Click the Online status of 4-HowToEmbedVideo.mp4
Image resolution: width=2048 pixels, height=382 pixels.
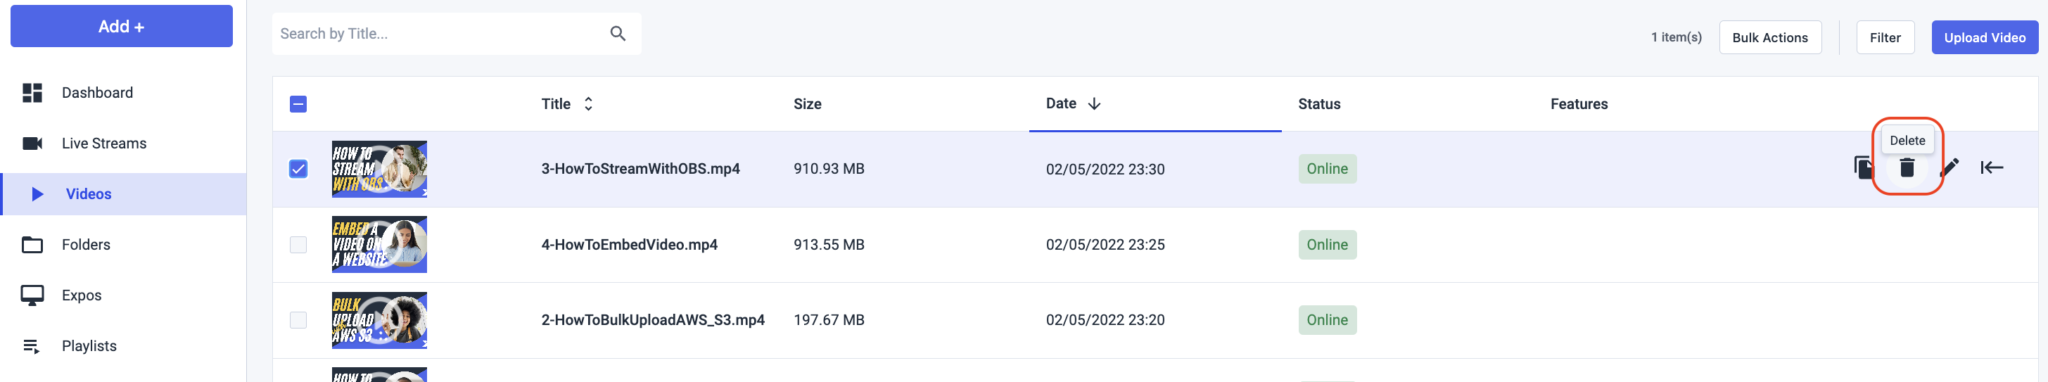click(1327, 244)
